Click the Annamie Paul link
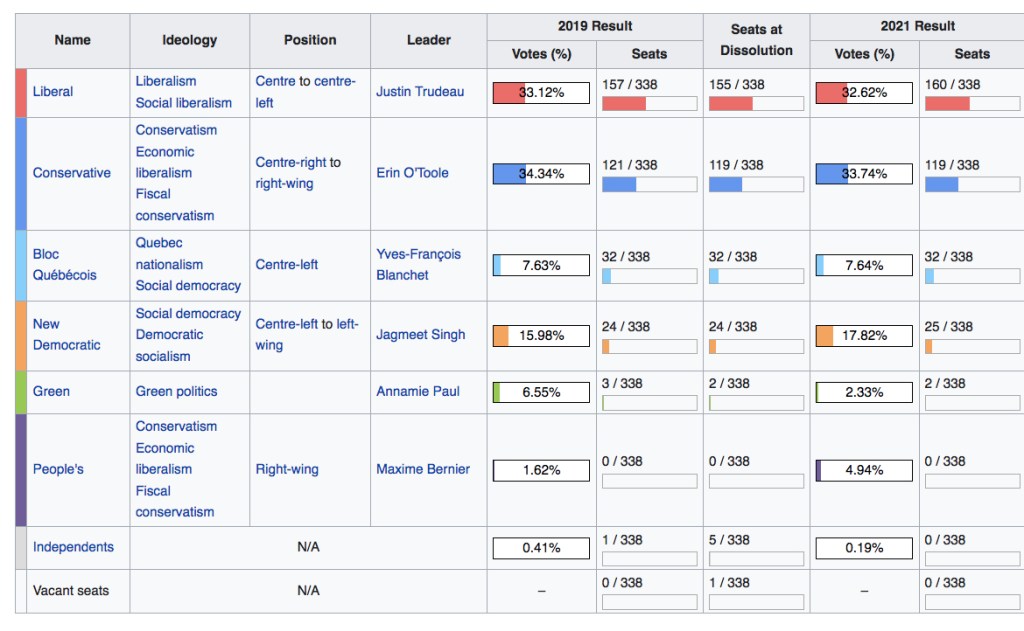1024x631 pixels. tap(418, 392)
